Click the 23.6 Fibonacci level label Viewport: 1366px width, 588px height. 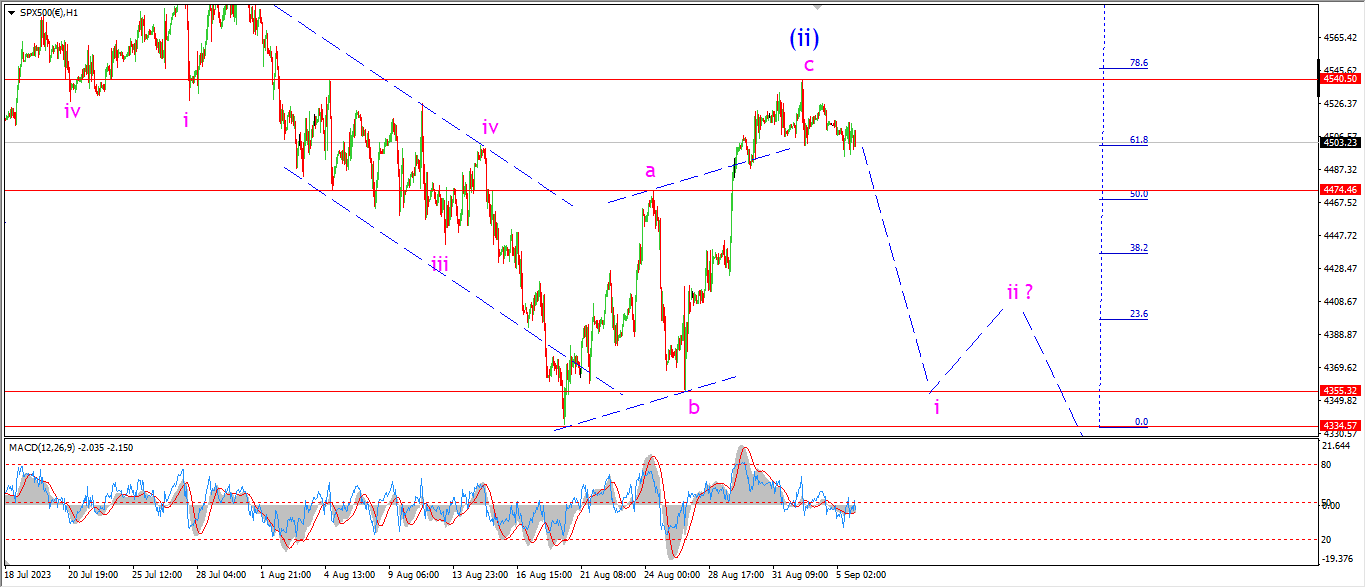(x=1139, y=314)
